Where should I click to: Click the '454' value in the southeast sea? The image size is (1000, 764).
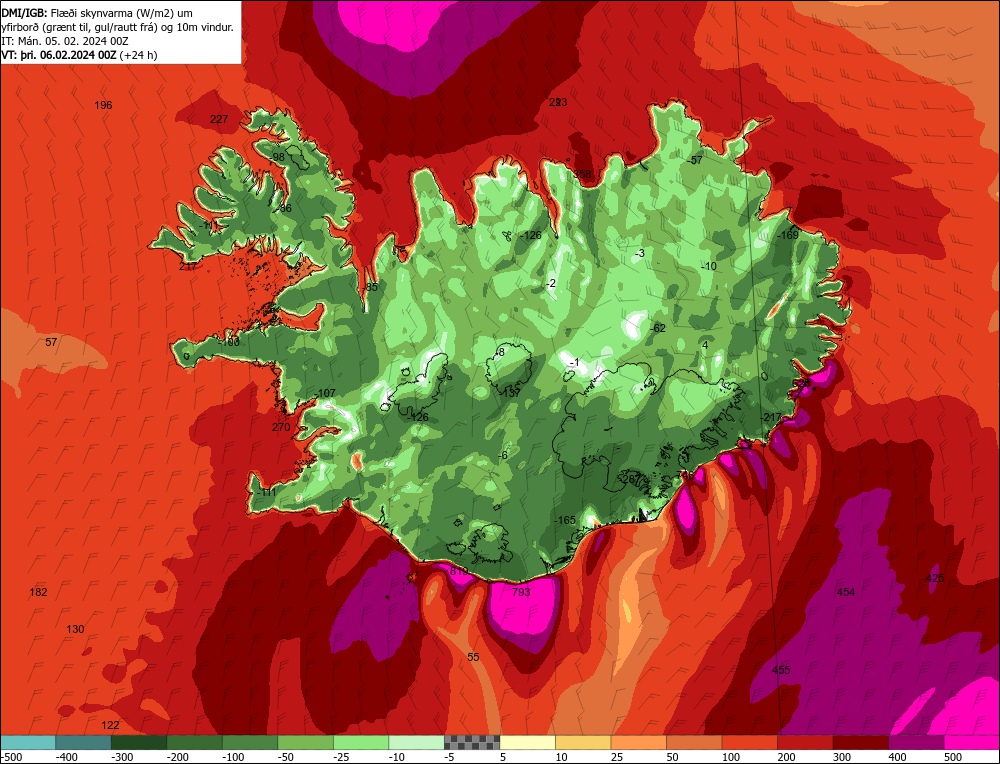point(846,592)
